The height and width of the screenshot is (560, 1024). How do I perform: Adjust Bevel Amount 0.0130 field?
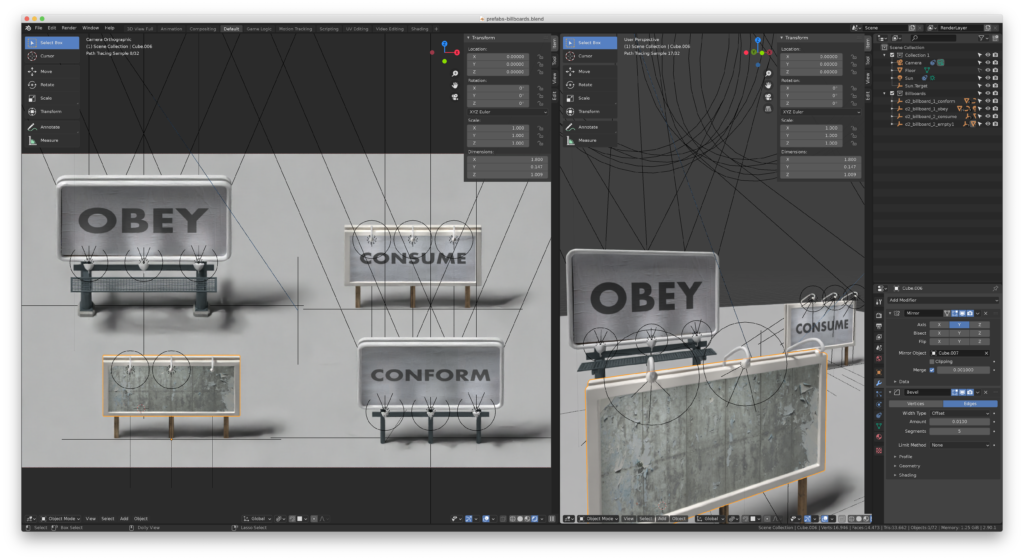coord(959,422)
